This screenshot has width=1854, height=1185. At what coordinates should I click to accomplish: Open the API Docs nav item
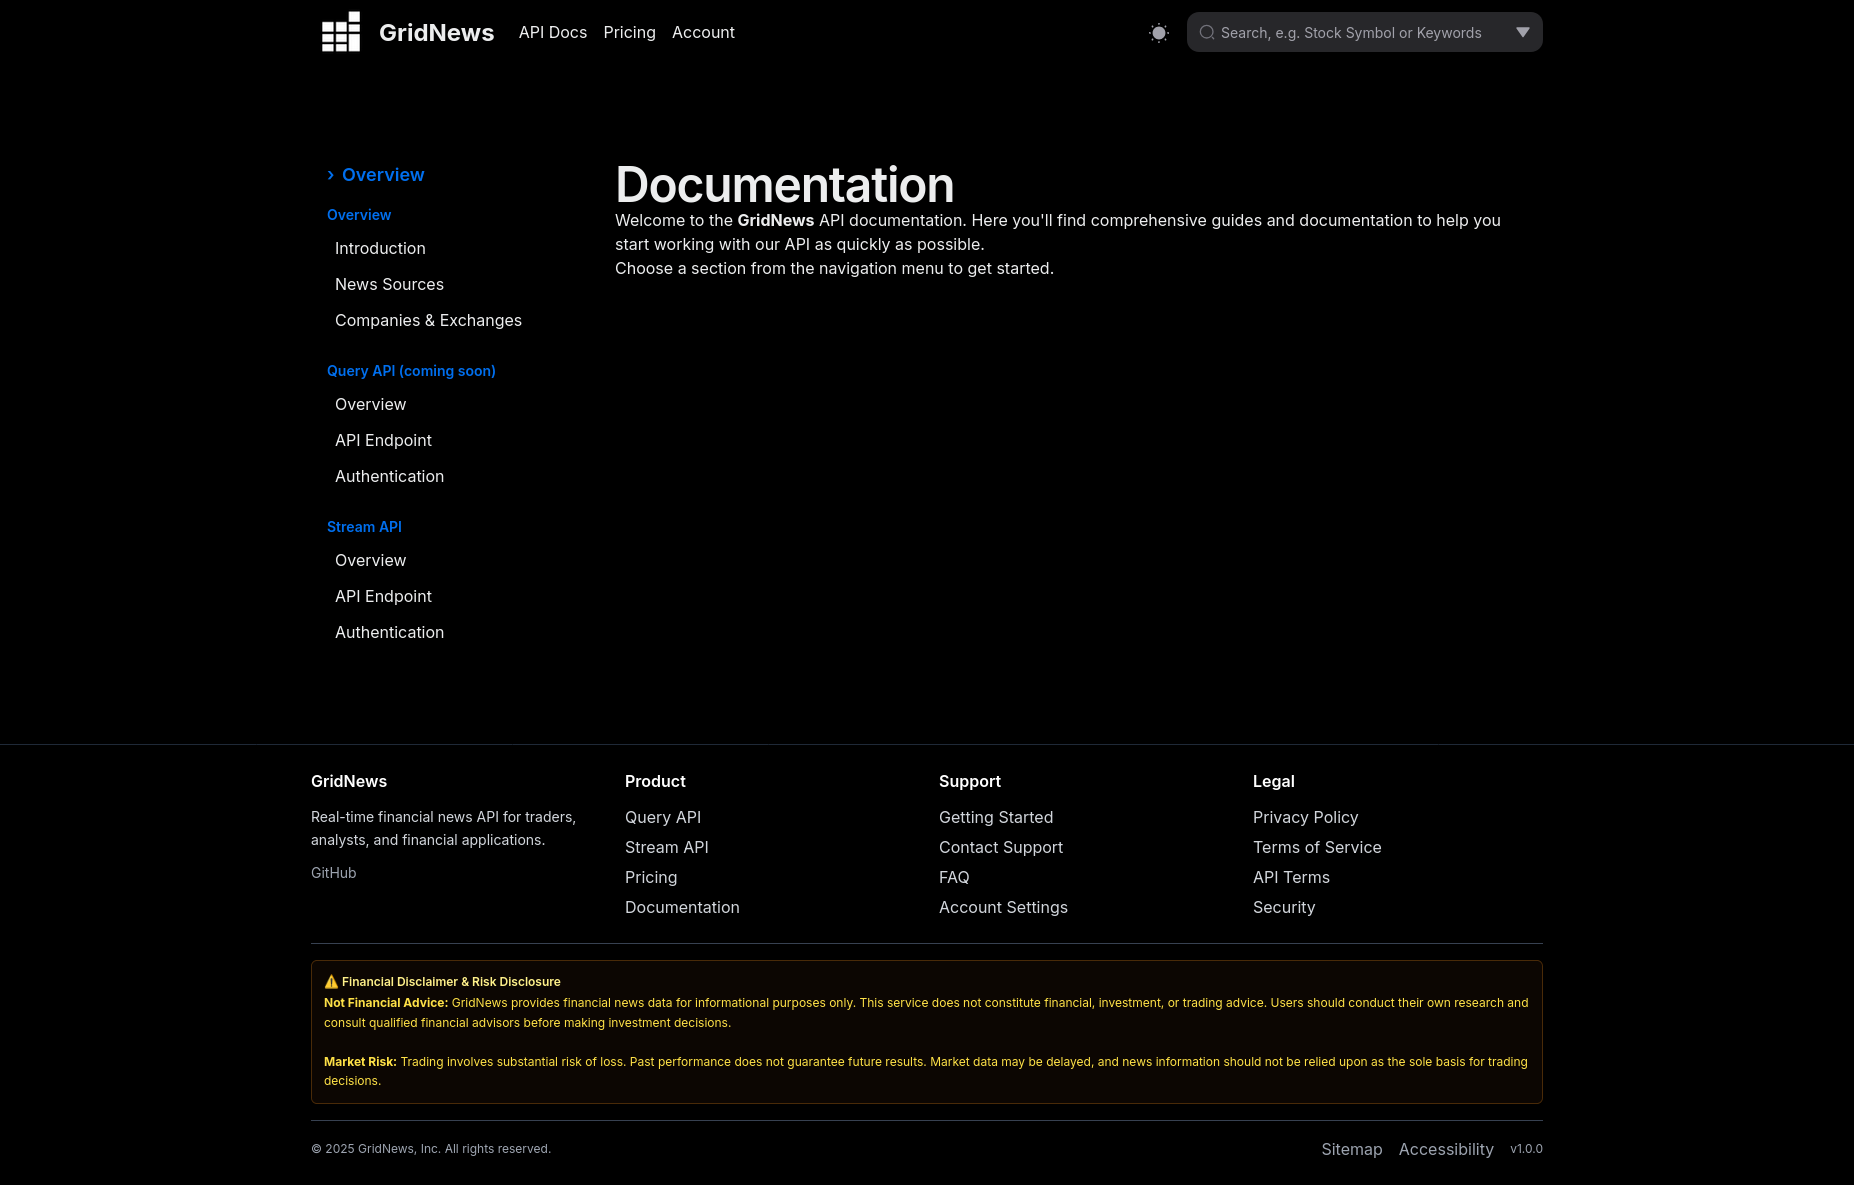coord(553,32)
